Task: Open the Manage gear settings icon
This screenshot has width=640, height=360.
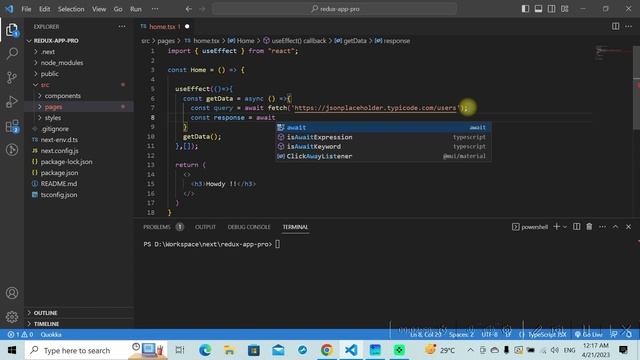Action: 12,316
